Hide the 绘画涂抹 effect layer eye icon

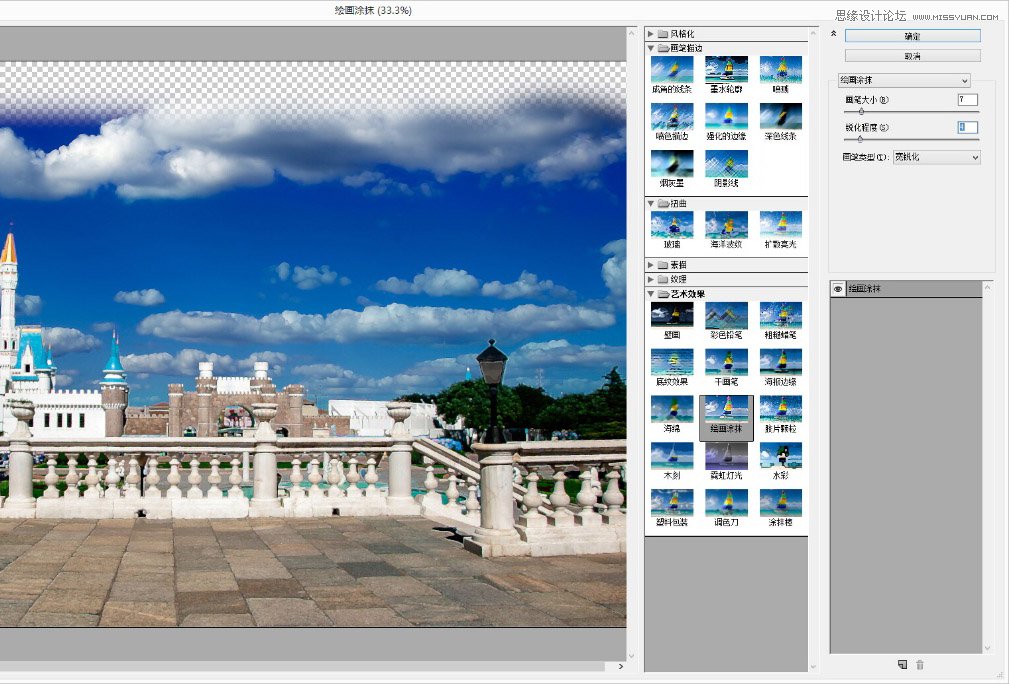pyautogui.click(x=838, y=289)
